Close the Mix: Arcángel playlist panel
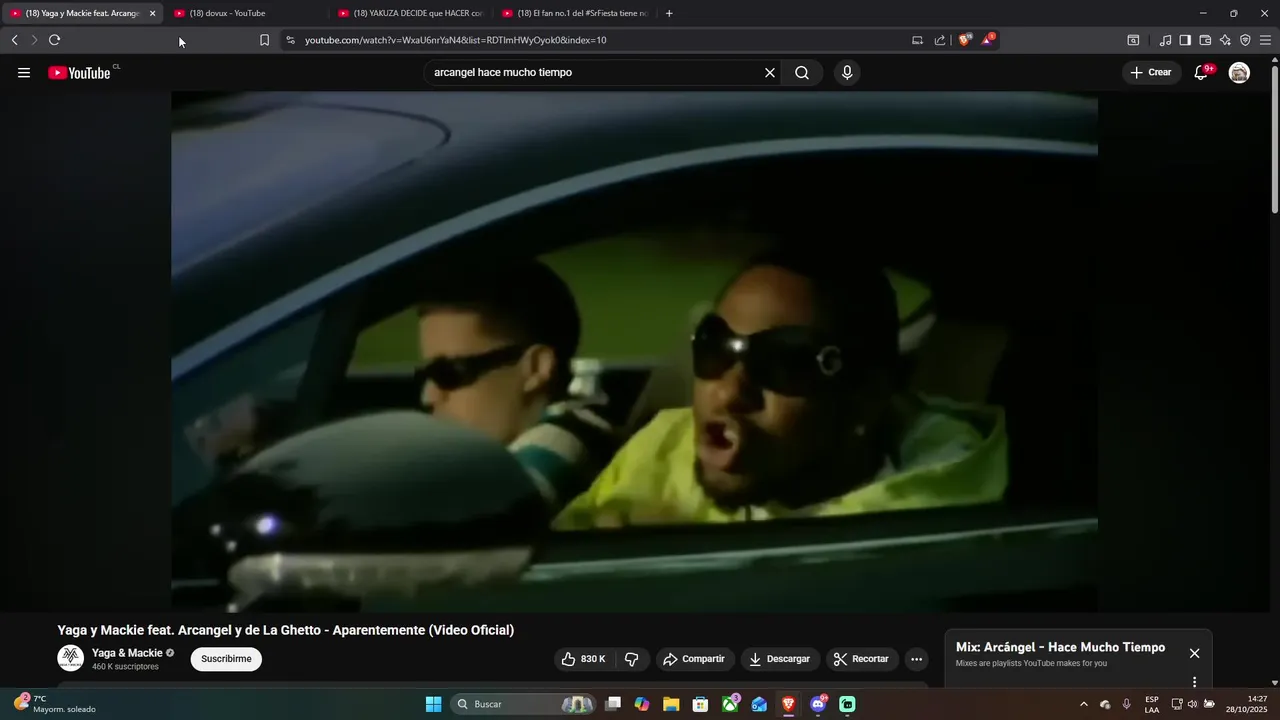Screen dimensions: 1280x720 pos(1194,653)
